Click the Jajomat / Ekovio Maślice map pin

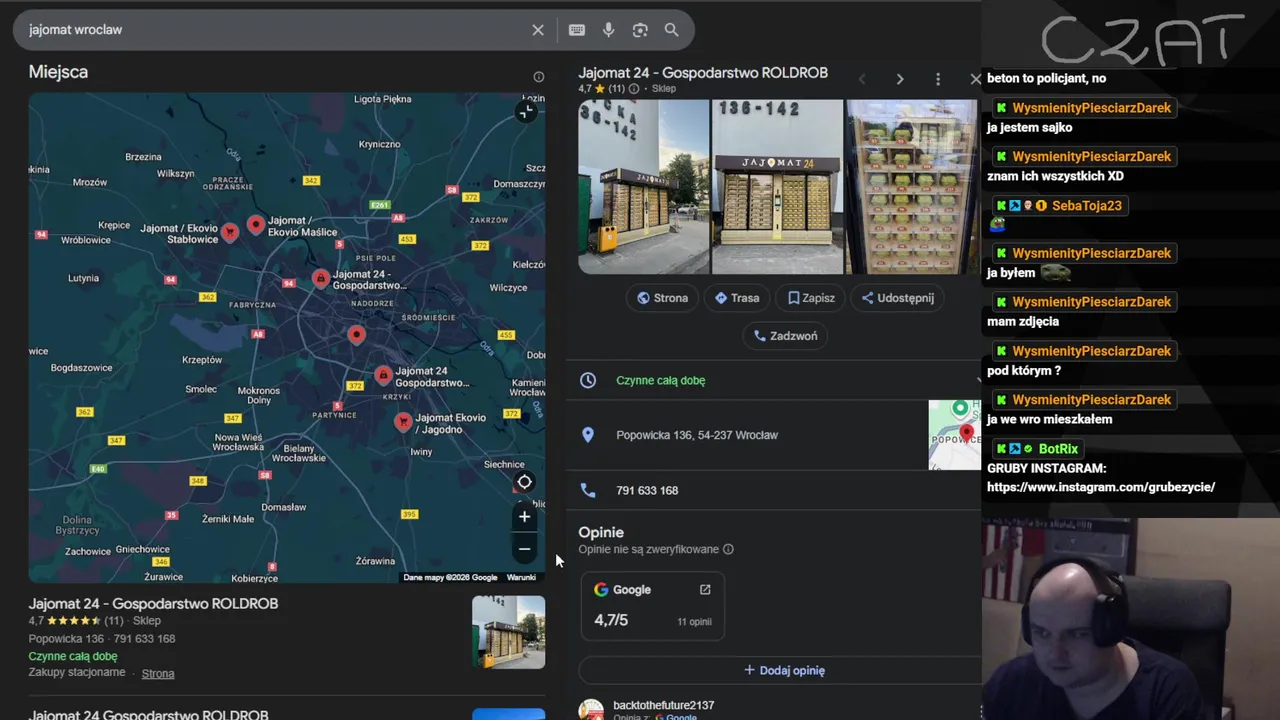click(256, 225)
